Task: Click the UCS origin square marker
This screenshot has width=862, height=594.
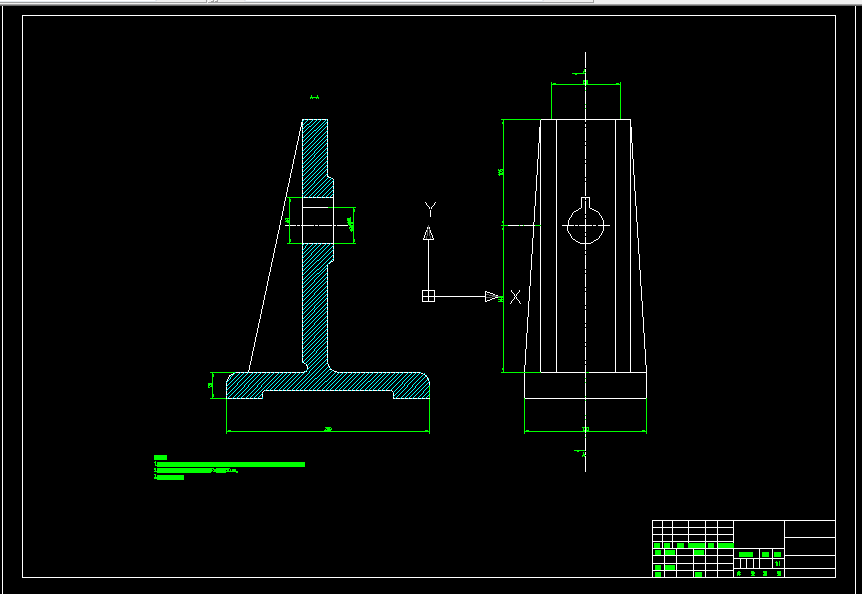Action: click(x=428, y=296)
